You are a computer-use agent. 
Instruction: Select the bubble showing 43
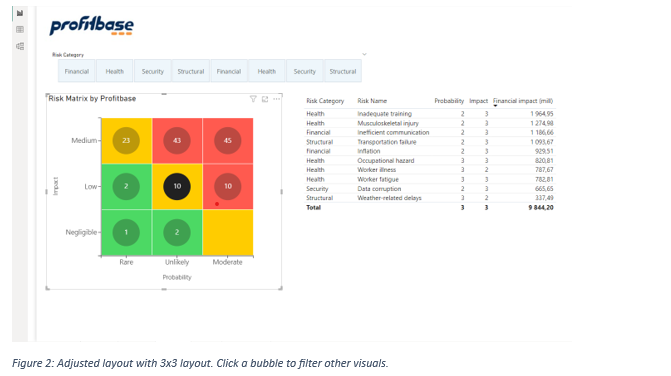(177, 140)
